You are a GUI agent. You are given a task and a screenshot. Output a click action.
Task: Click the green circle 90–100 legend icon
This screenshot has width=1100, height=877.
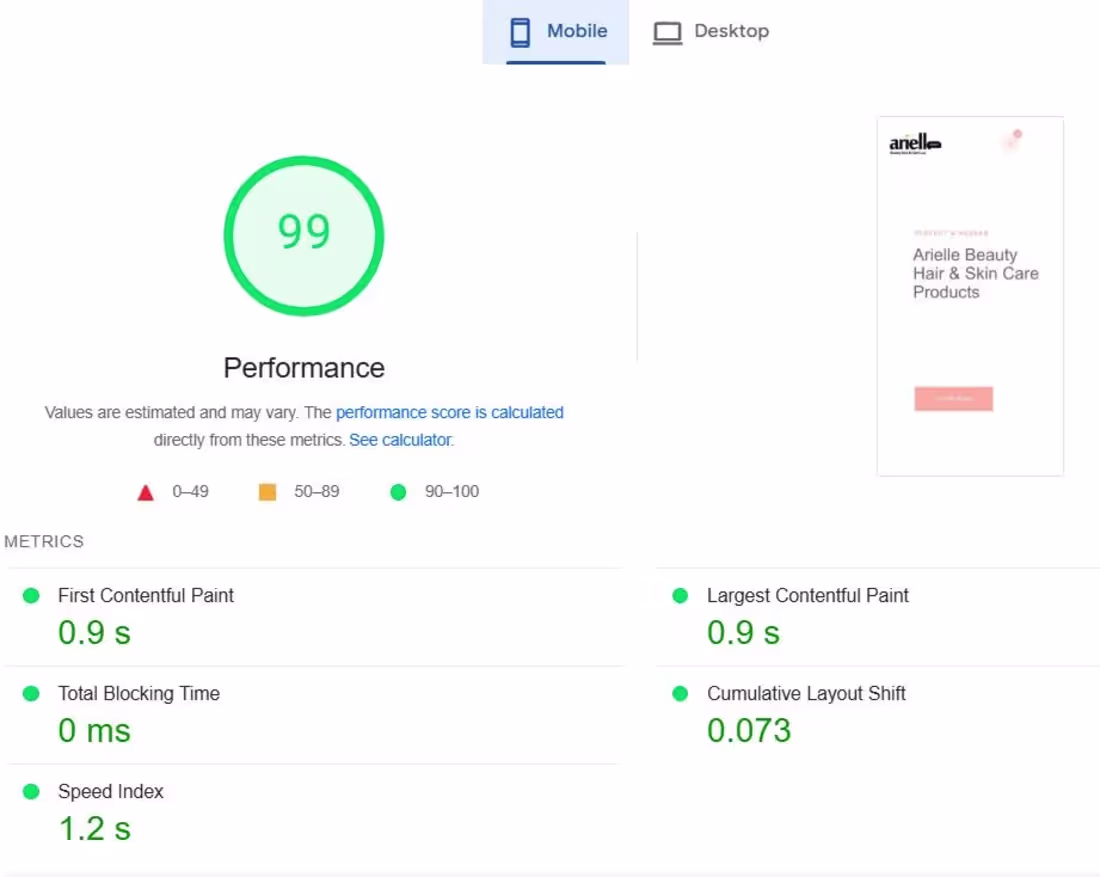click(398, 493)
